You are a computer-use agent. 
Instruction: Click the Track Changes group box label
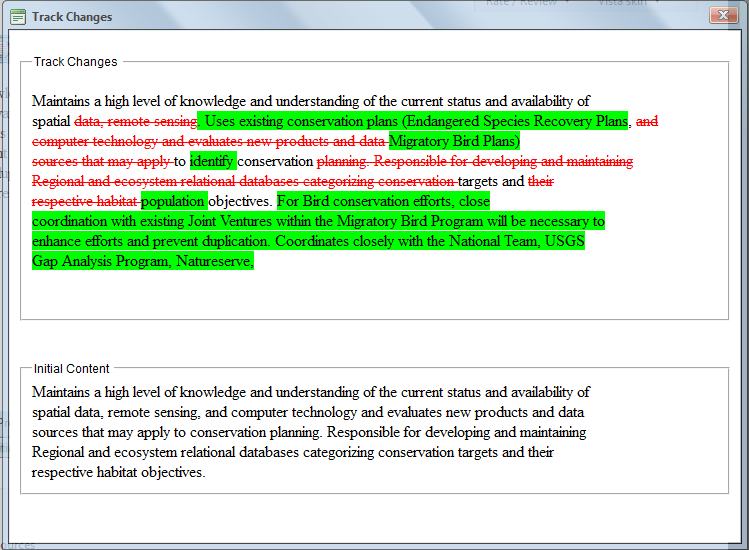click(75, 62)
